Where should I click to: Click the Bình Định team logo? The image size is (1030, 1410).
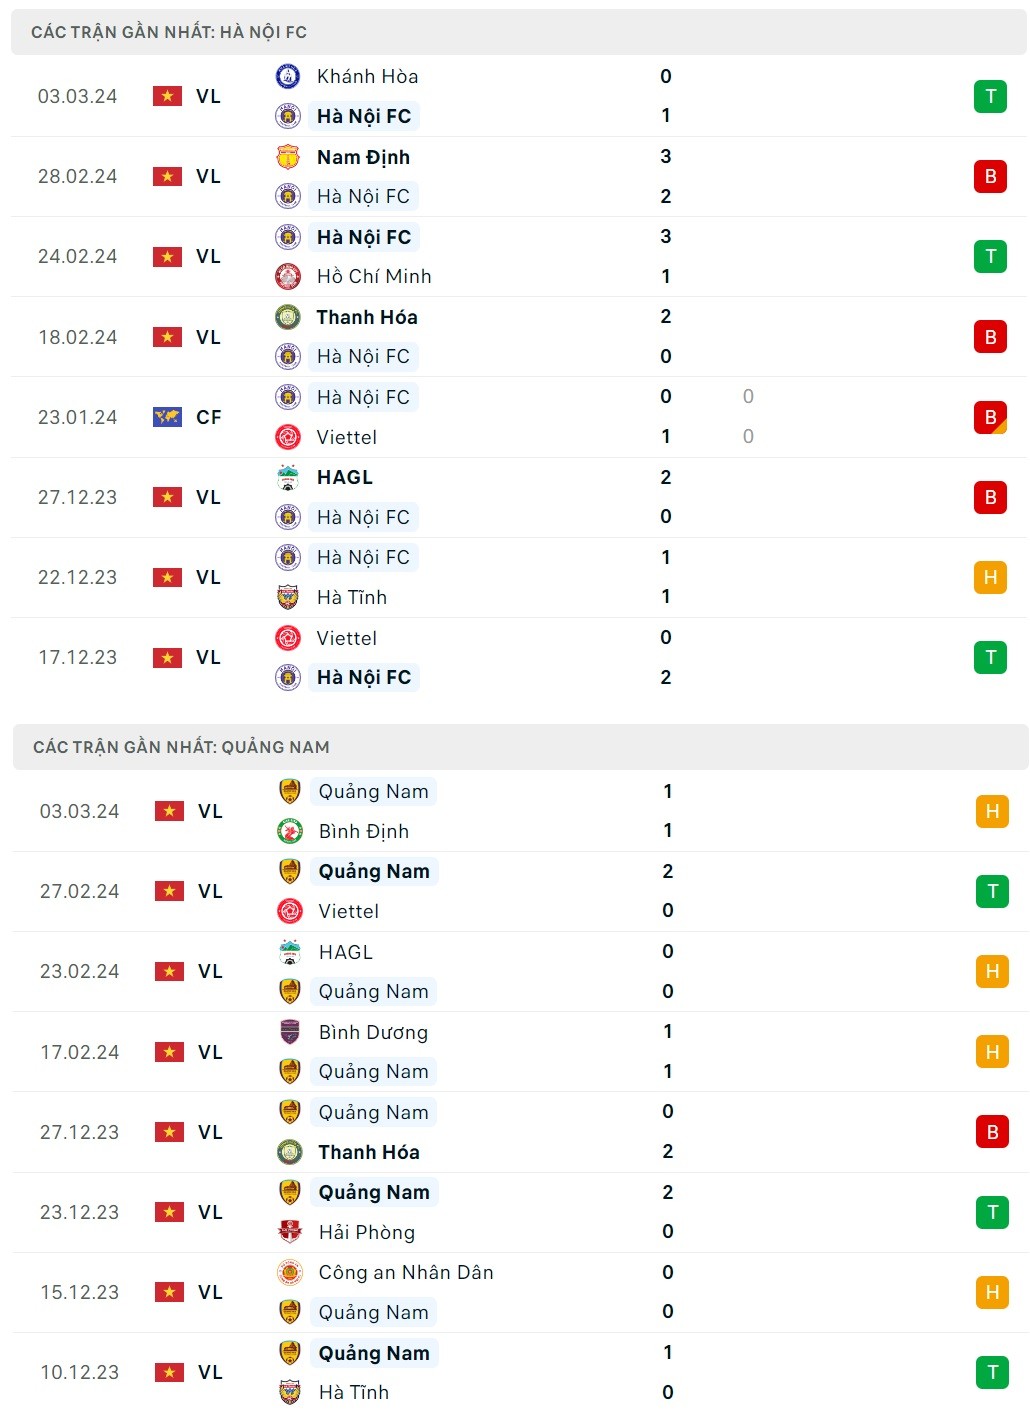tap(290, 831)
